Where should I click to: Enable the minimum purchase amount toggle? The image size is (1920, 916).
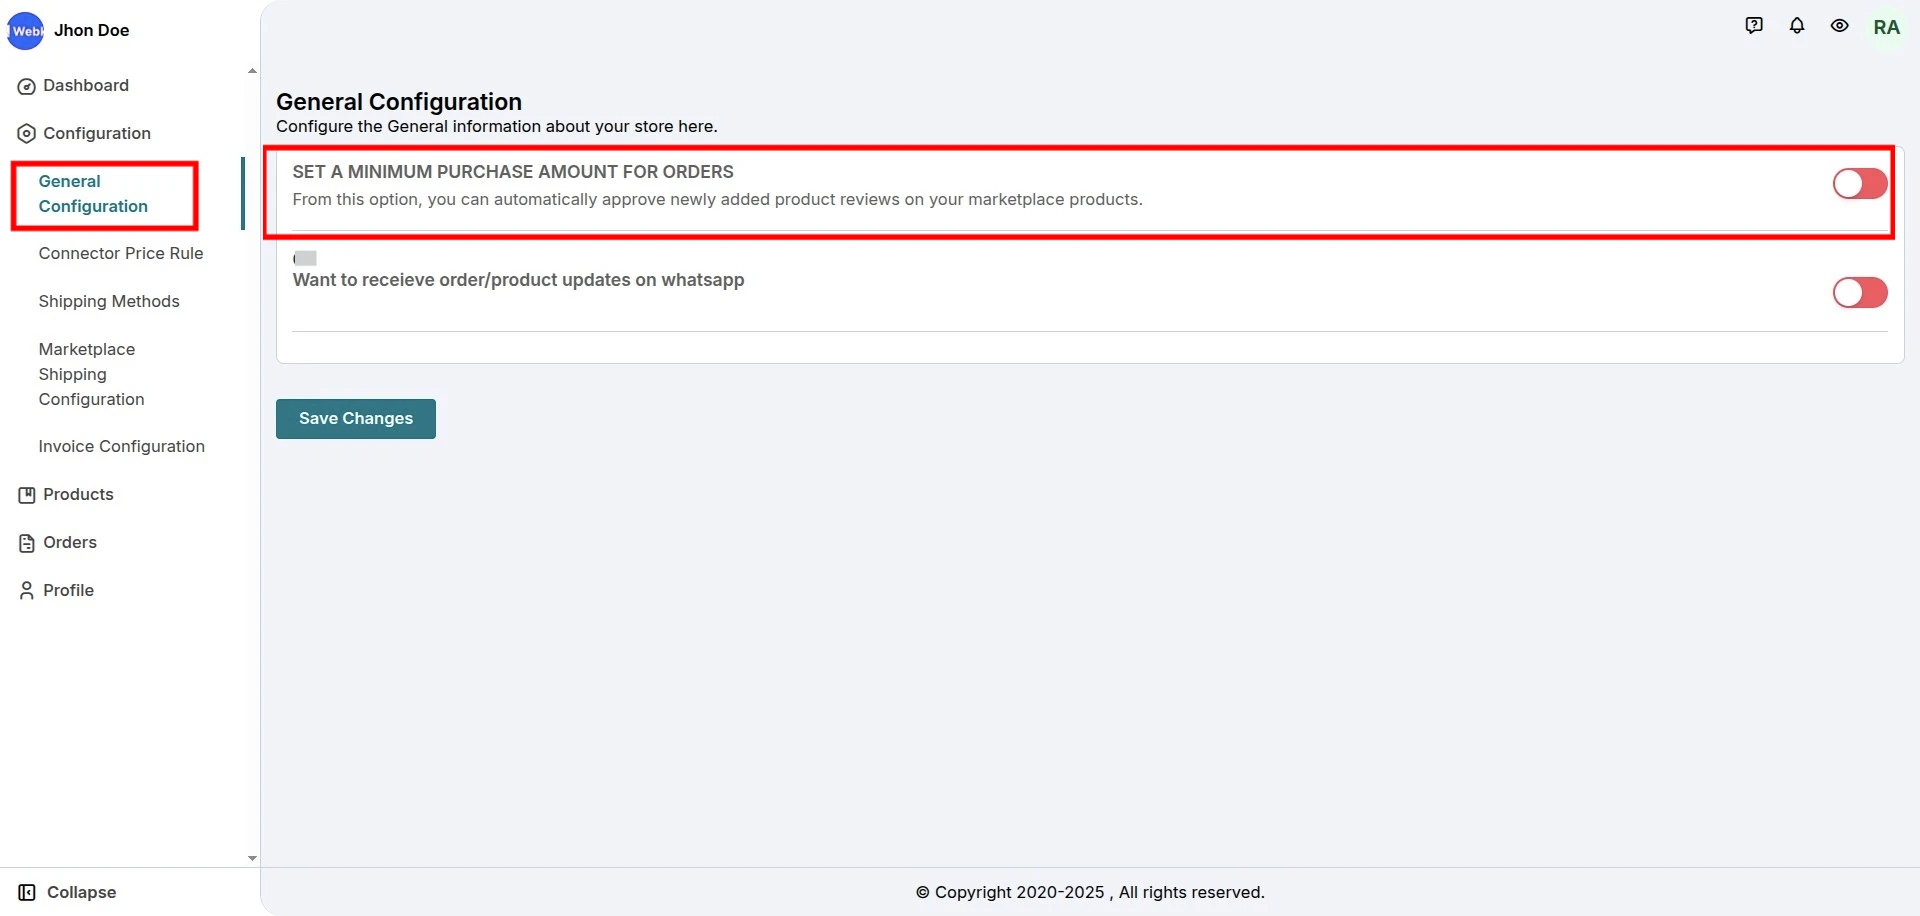point(1859,184)
